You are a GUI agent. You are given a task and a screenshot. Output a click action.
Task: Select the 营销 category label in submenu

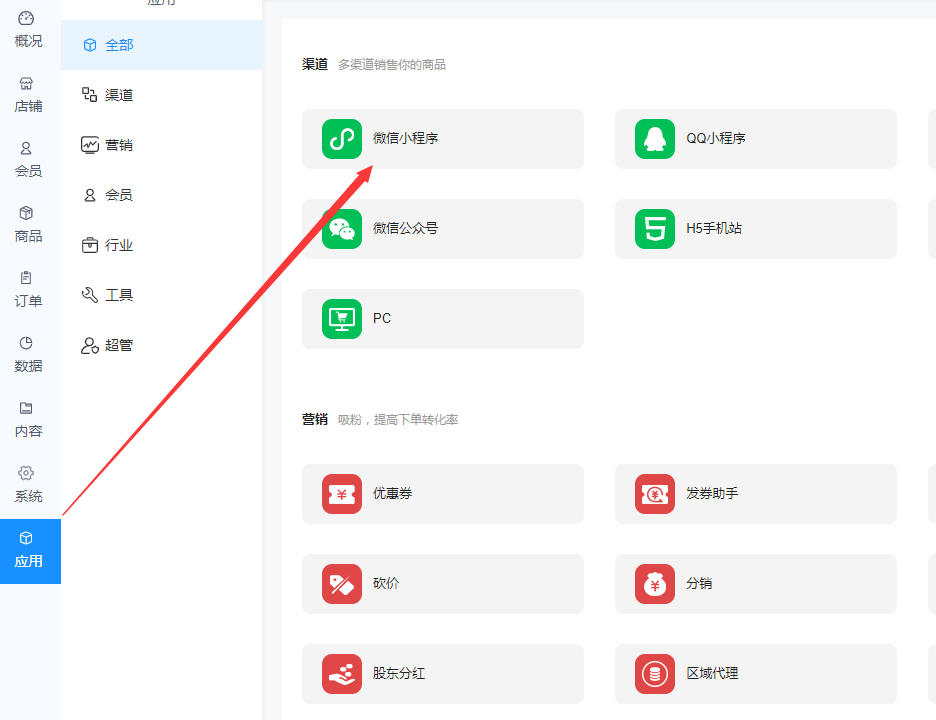pyautogui.click(x=119, y=145)
